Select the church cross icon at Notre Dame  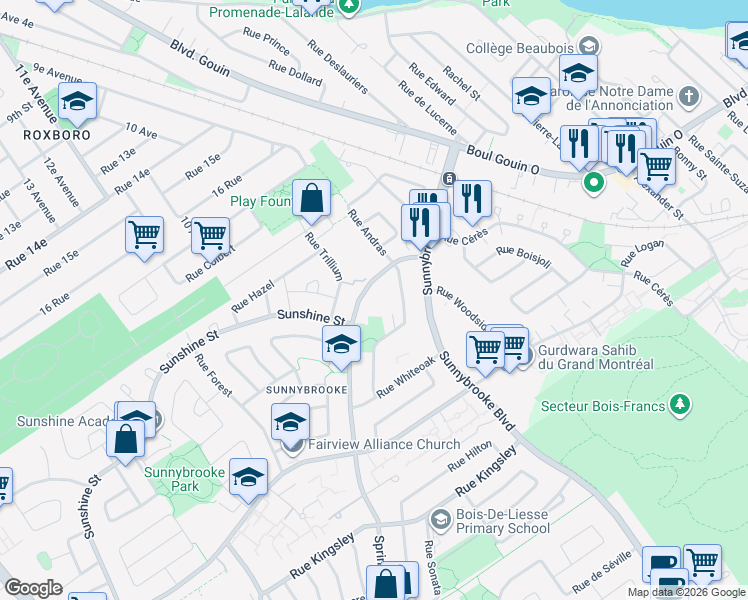689,96
